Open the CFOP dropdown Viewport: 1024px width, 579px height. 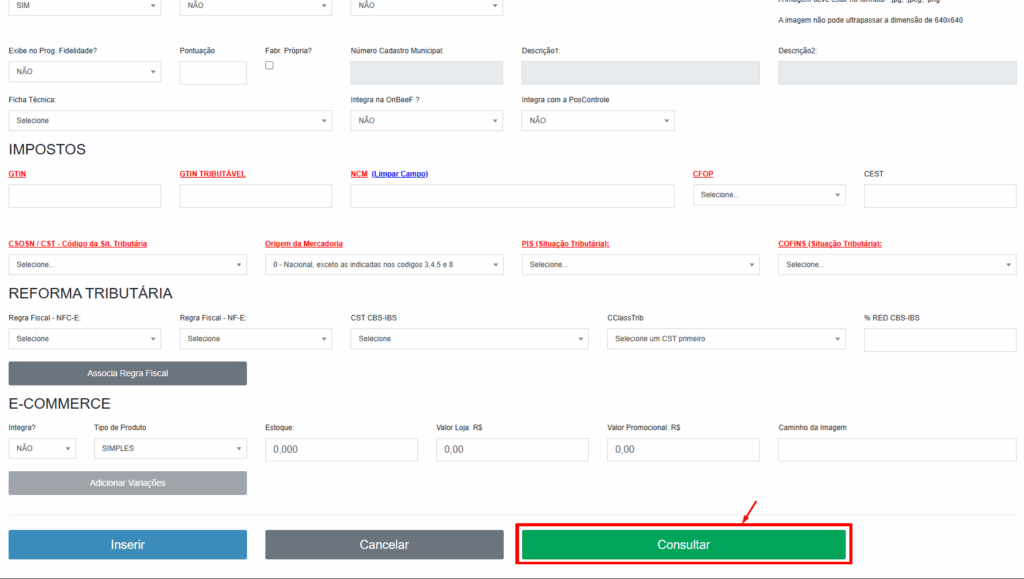coord(768,195)
